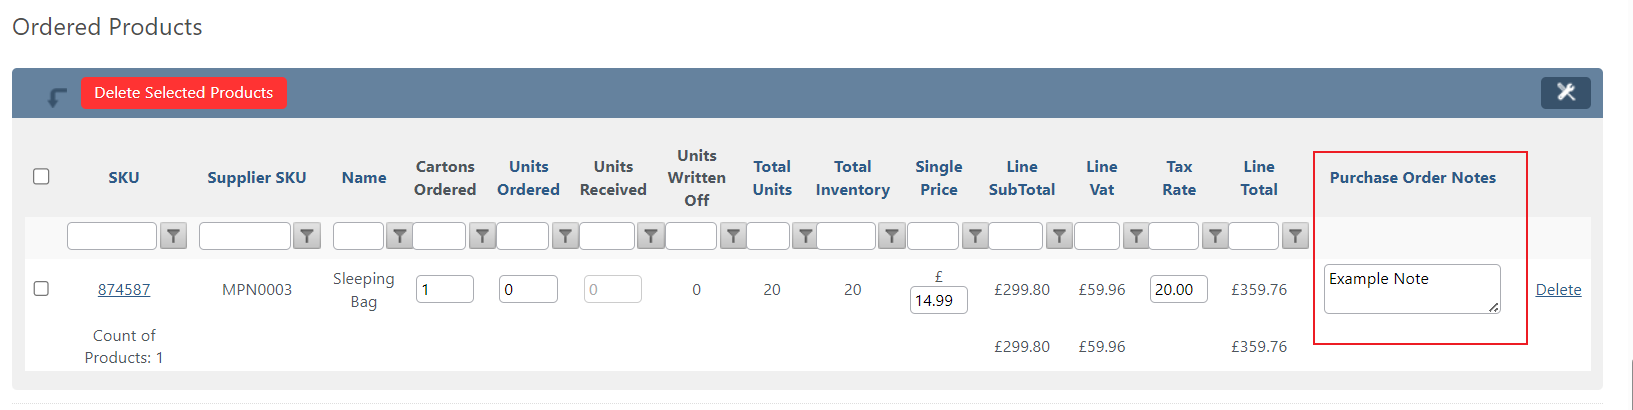Click the Name column filter icon
This screenshot has width=1633, height=410.
click(399, 236)
